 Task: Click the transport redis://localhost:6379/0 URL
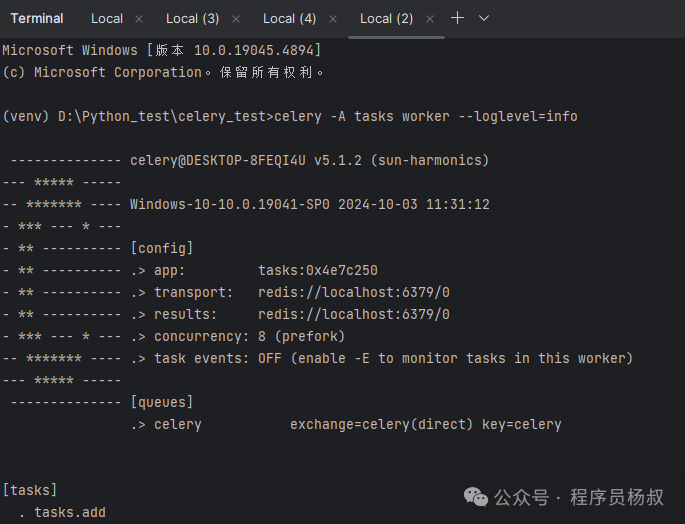354,292
